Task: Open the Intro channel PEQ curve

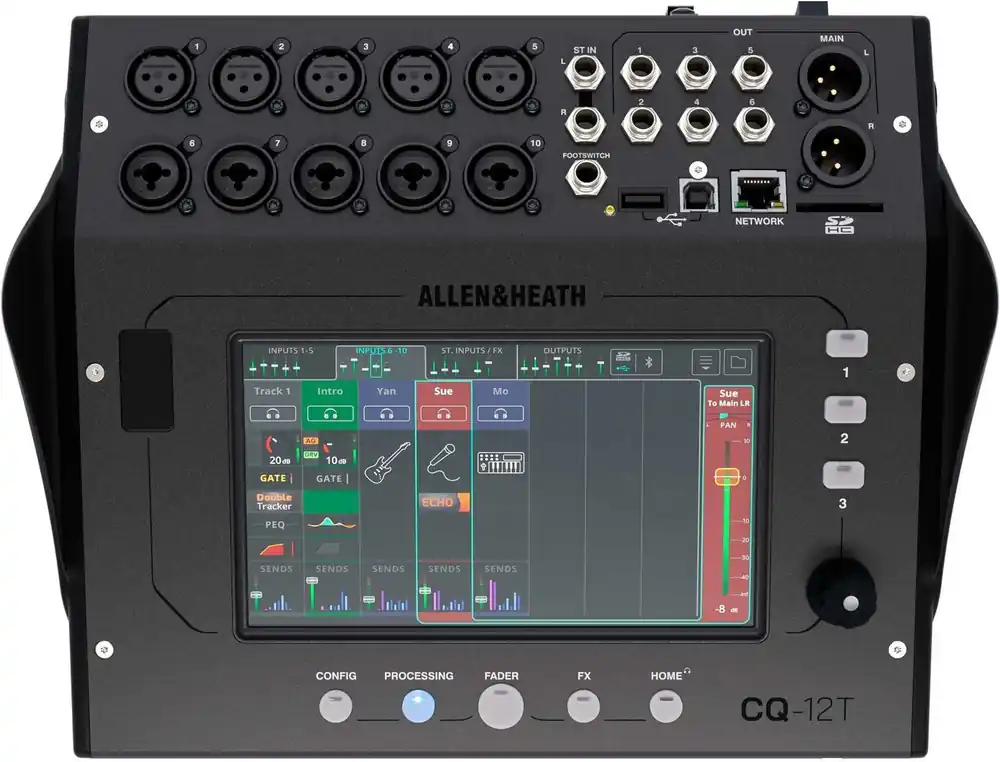Action: click(x=330, y=523)
